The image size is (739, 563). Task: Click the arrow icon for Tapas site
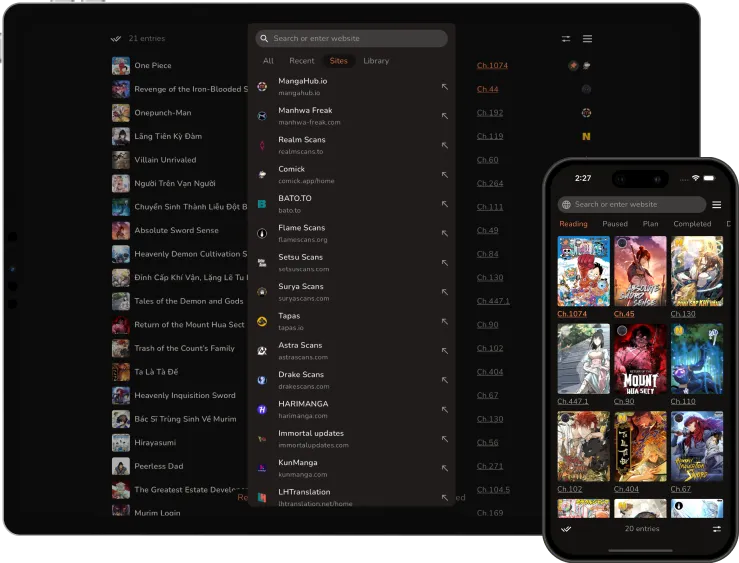tap(444, 321)
